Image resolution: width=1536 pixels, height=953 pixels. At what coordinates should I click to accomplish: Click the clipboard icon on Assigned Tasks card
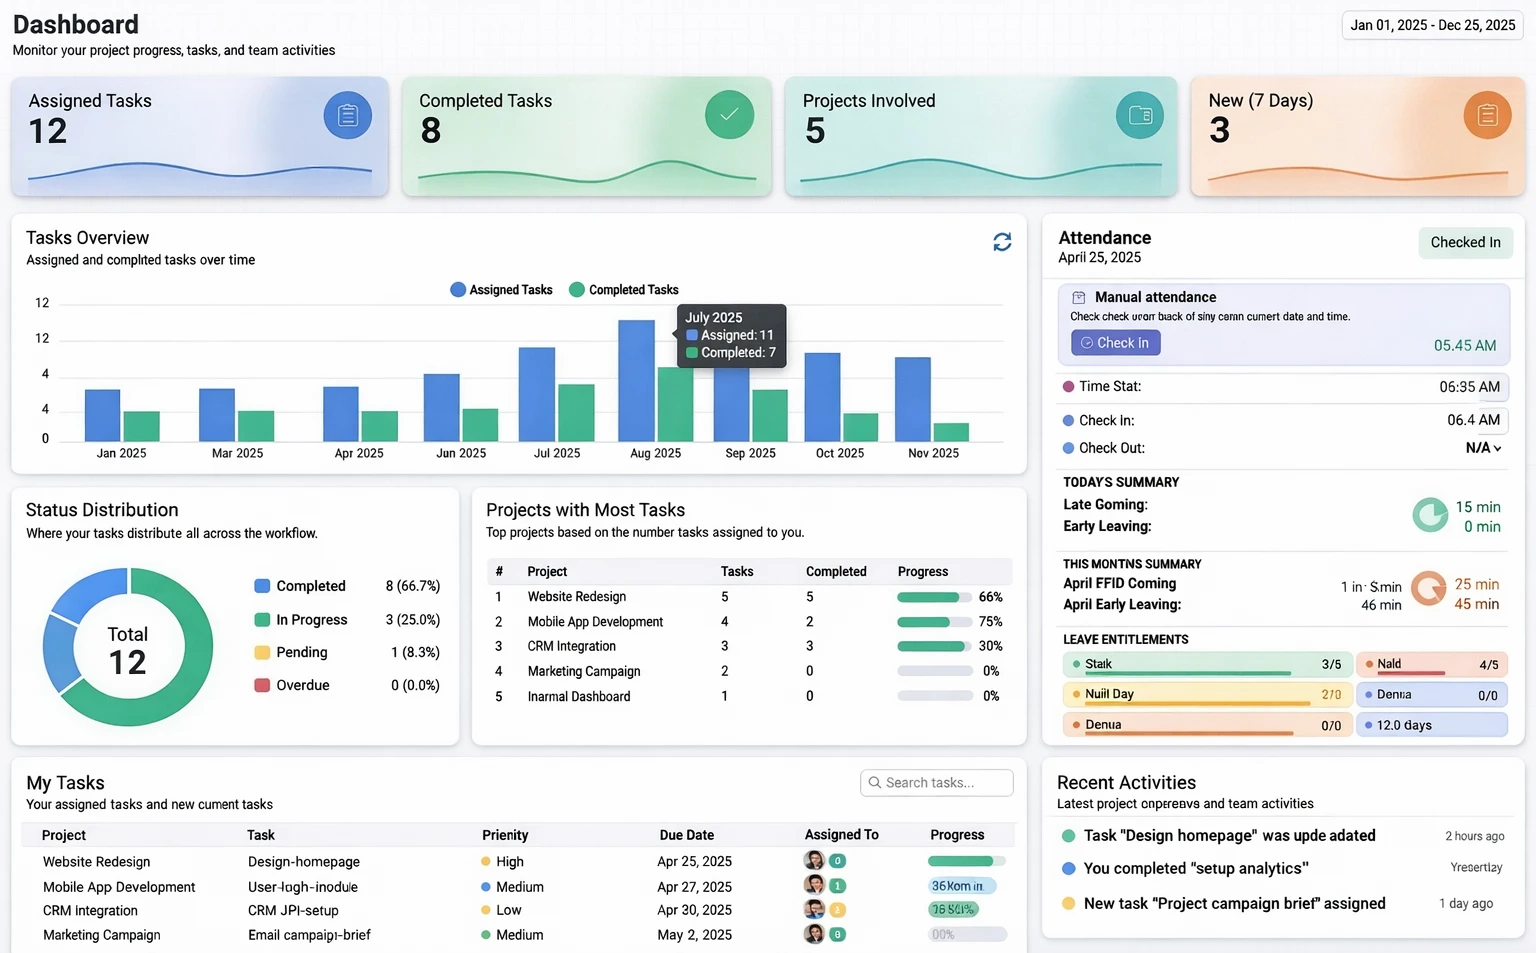click(x=347, y=114)
